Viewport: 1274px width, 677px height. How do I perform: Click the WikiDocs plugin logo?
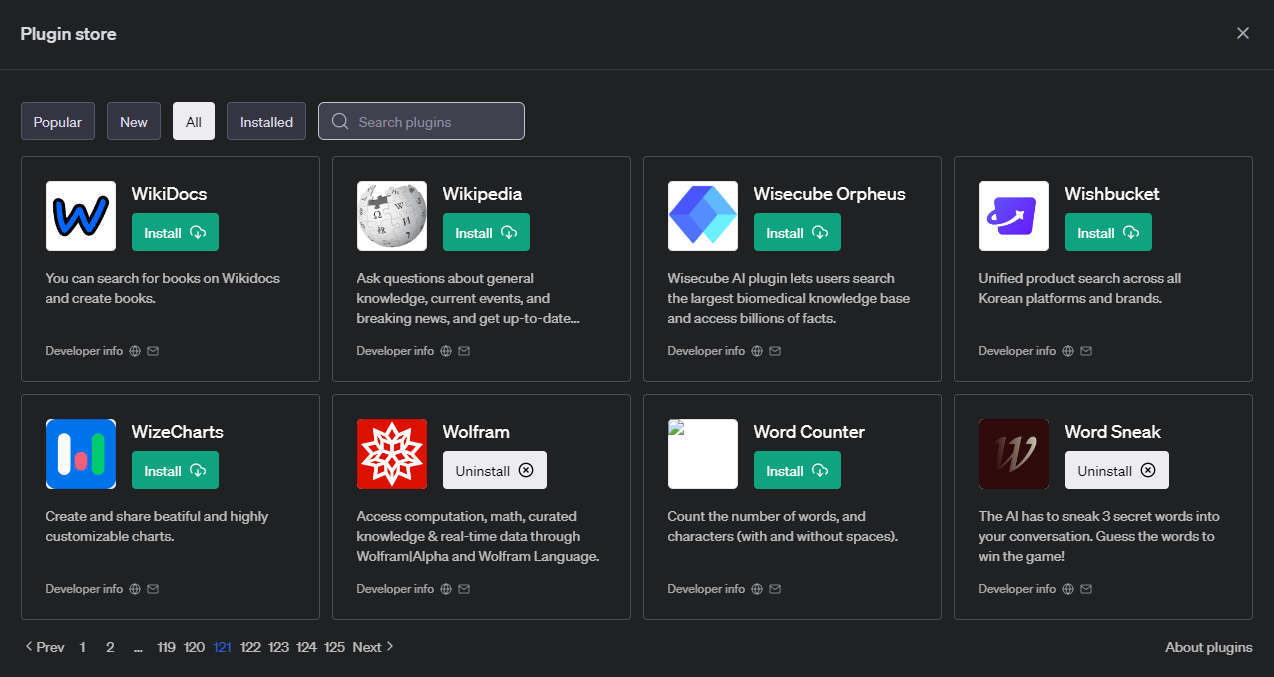[x=81, y=216]
